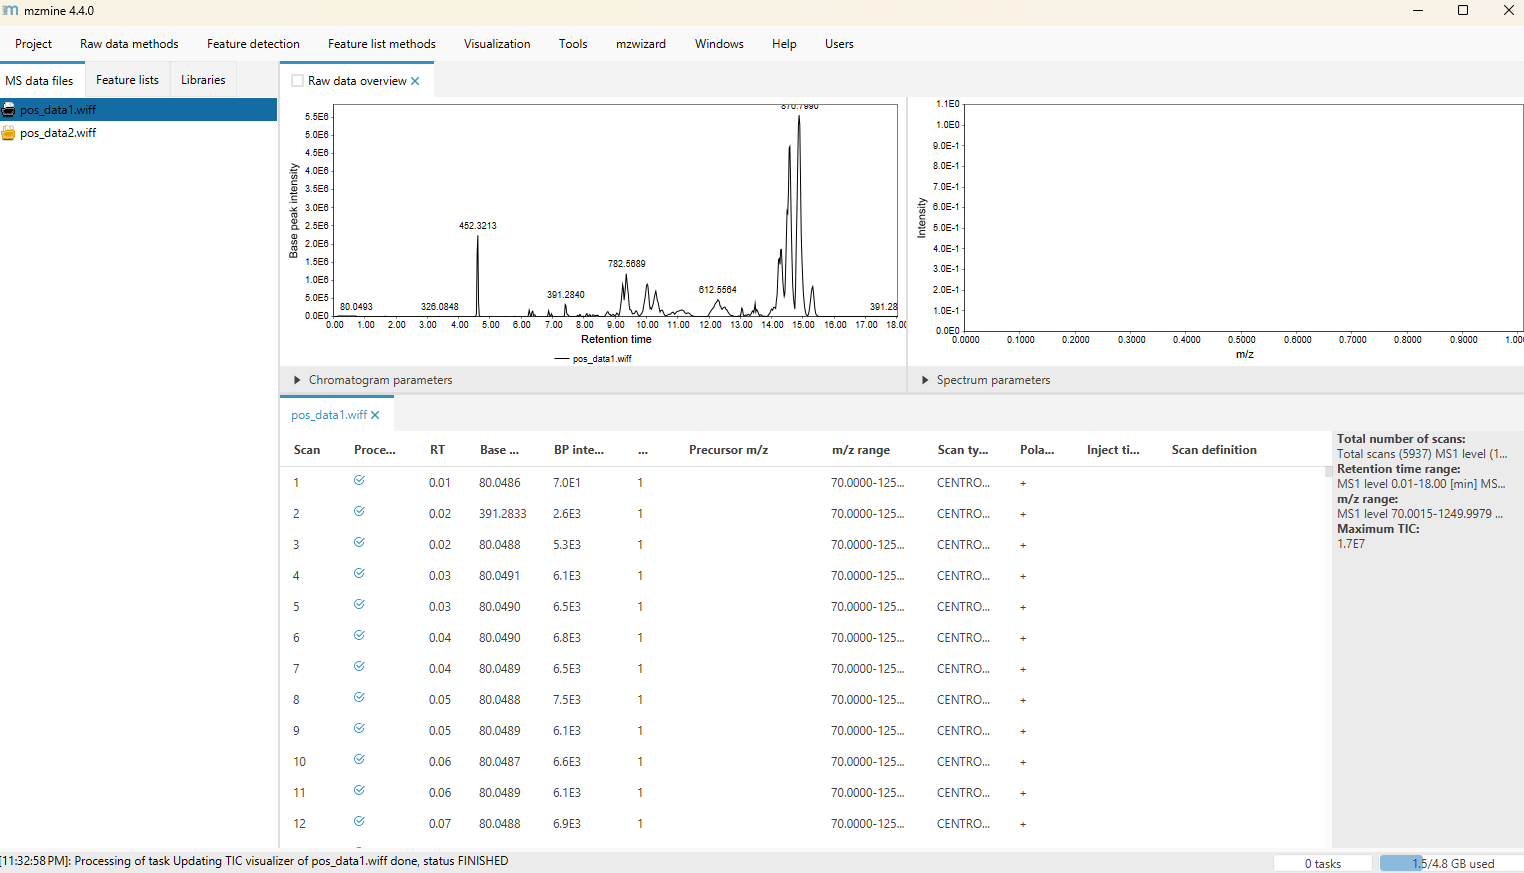Sort by Inject time column header
The width and height of the screenshot is (1524, 873).
[x=1113, y=450]
